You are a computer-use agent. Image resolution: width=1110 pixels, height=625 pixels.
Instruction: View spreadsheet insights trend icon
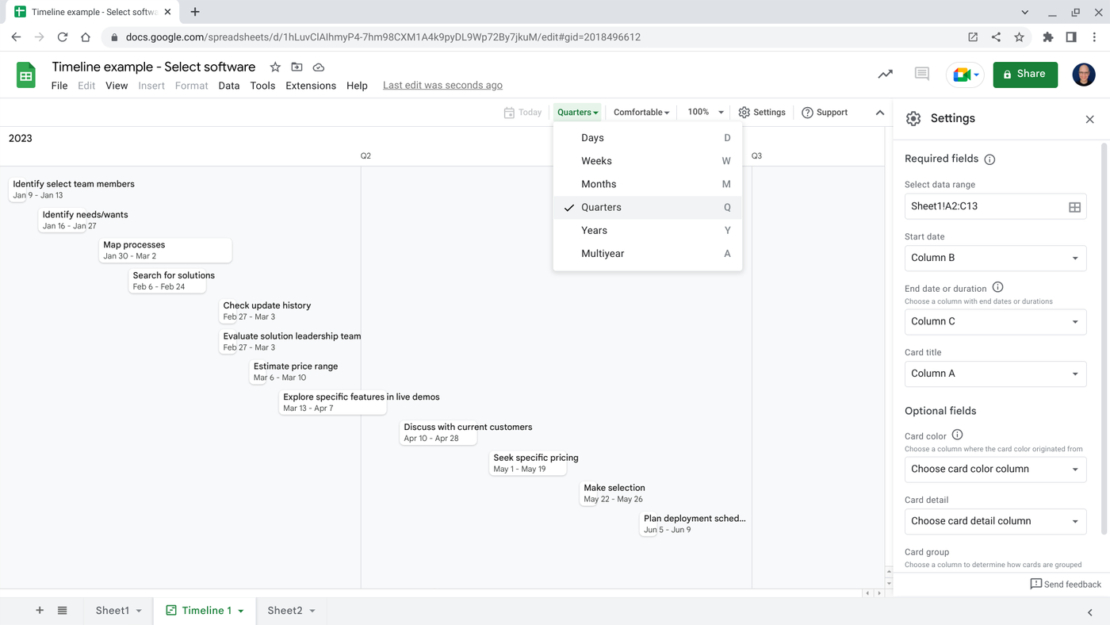click(884, 74)
